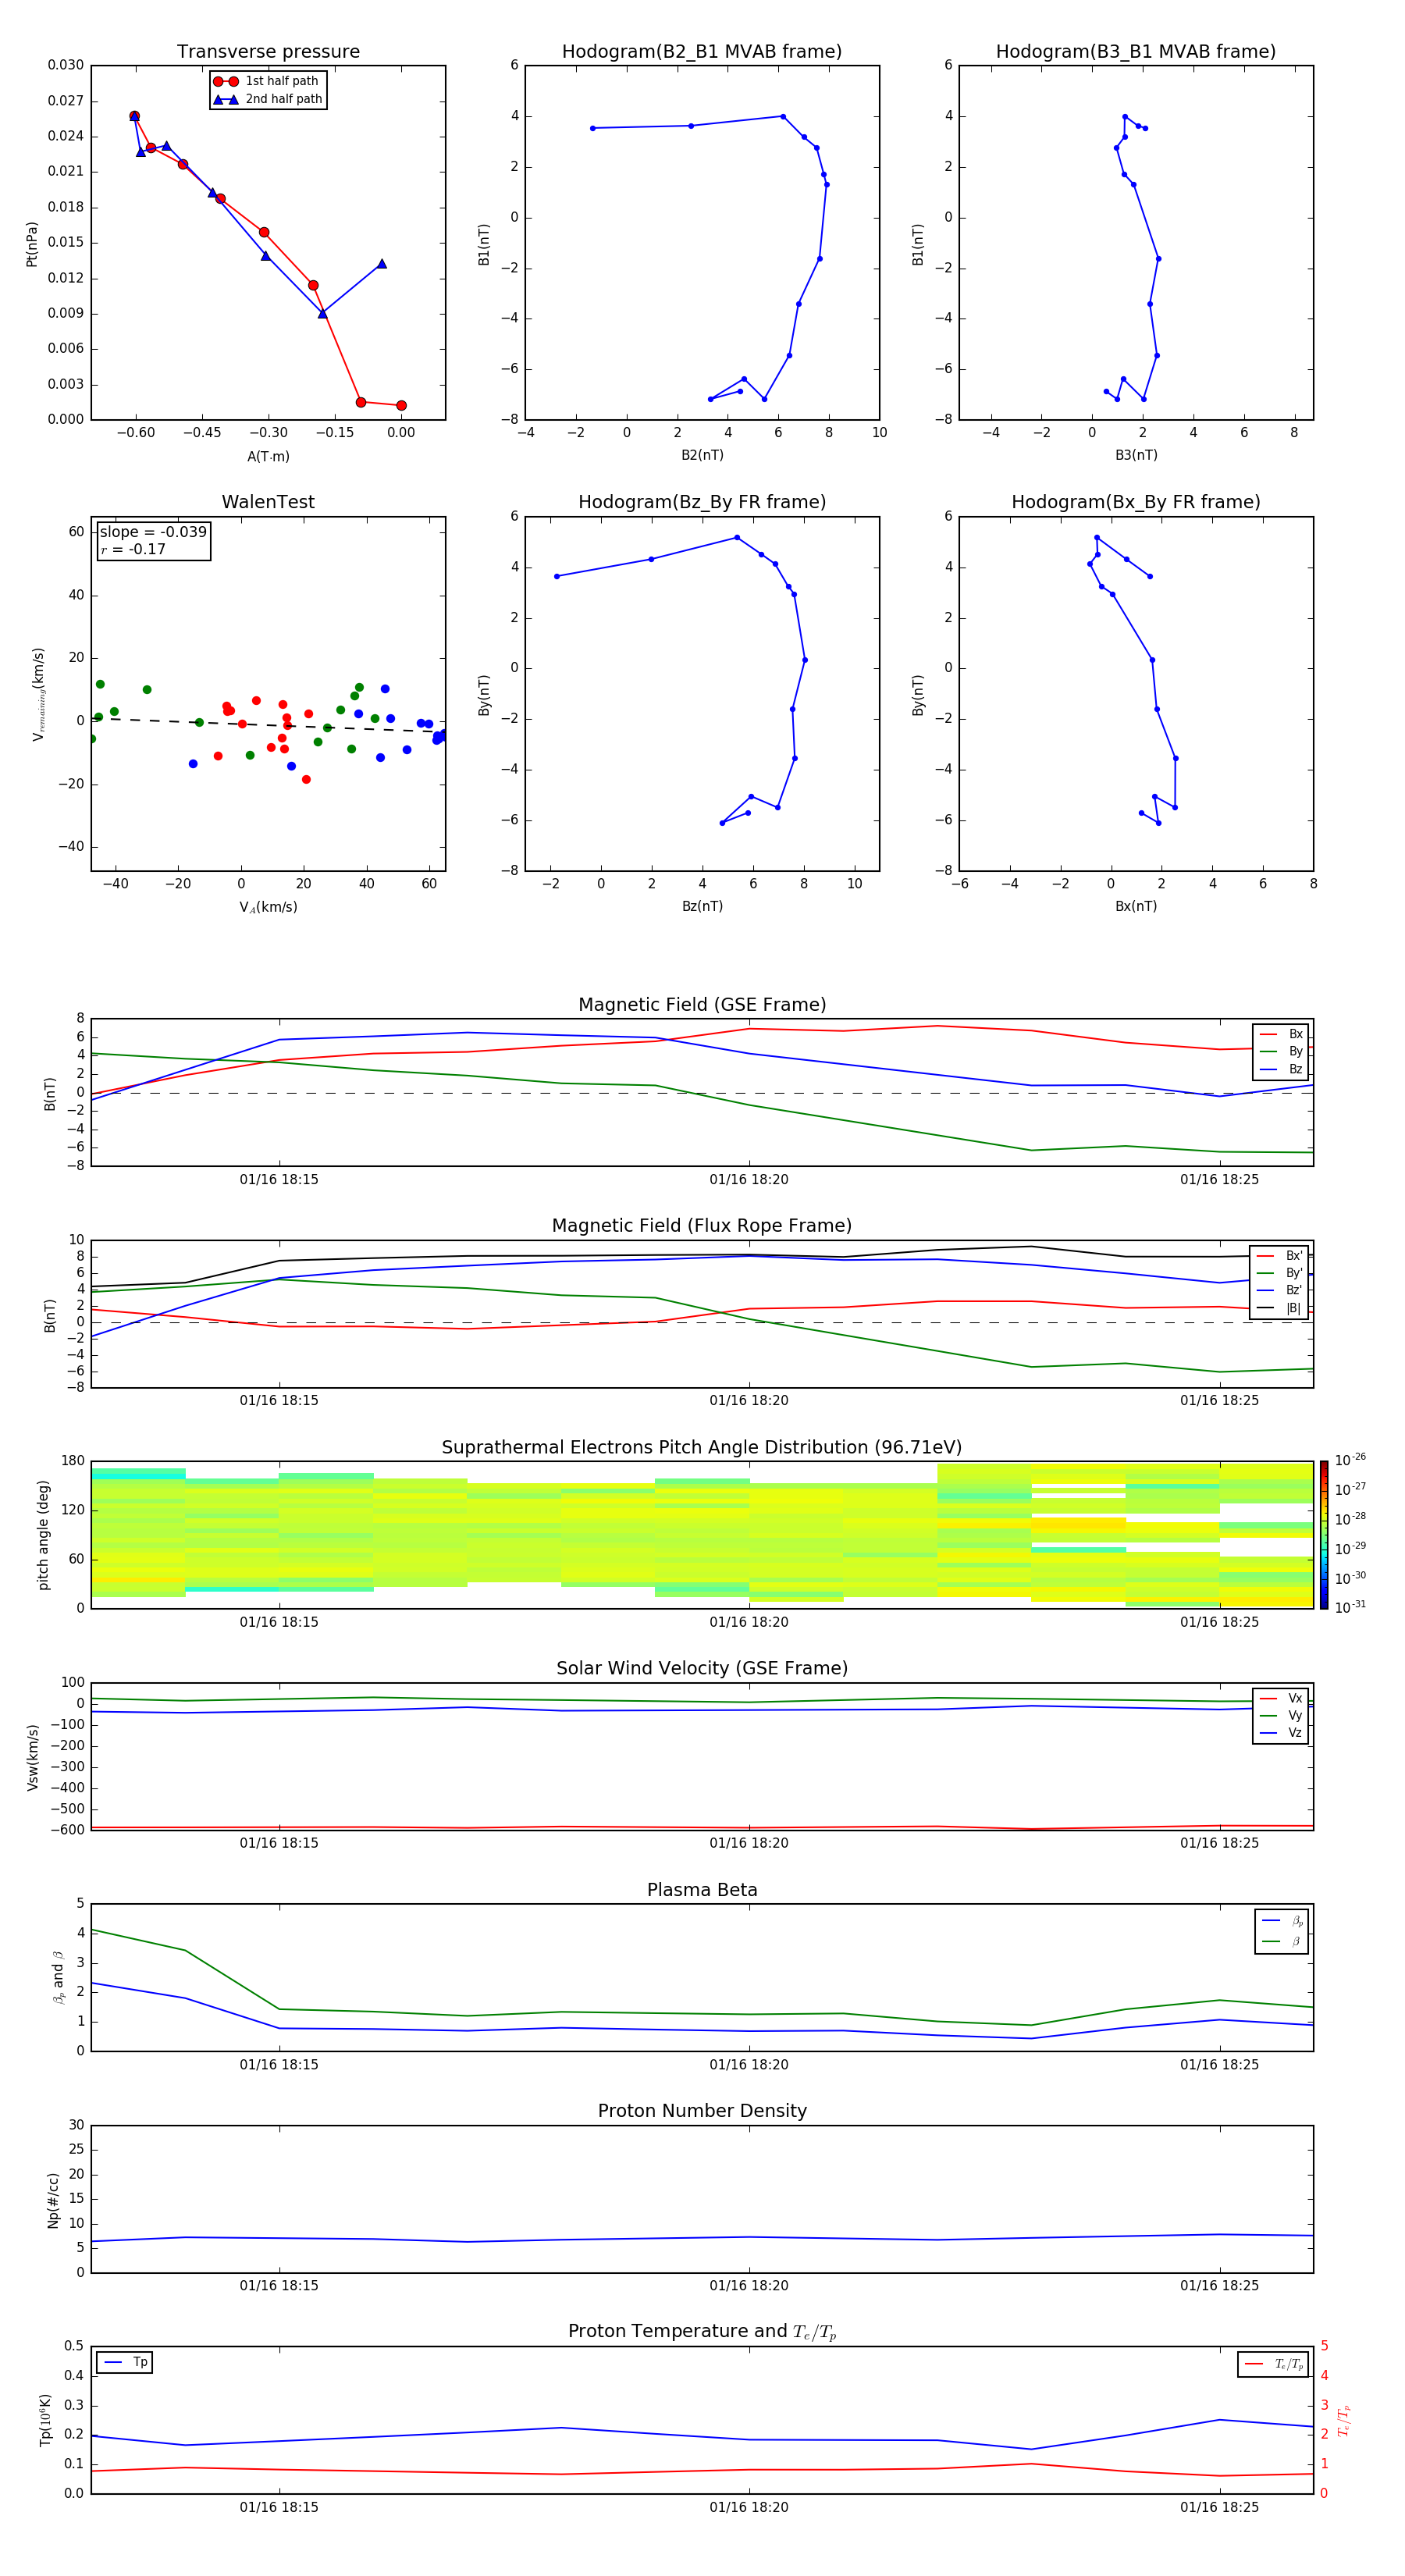Screen dimensions: 1405x2576
Task: Click the "Transverse pressure" plot title
Action: click(268, 52)
